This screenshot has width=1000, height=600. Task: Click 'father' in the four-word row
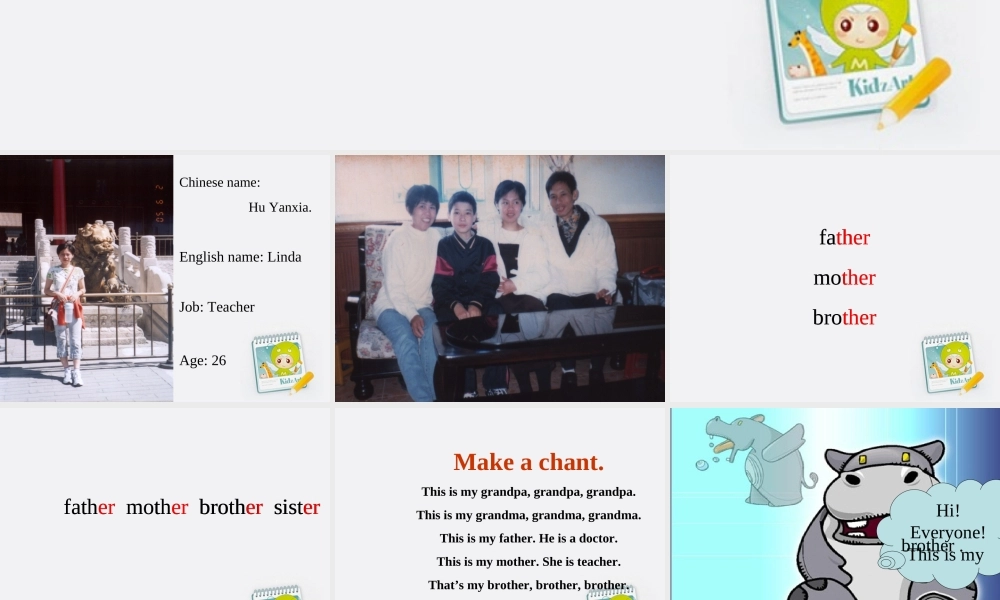pyautogui.click(x=89, y=507)
